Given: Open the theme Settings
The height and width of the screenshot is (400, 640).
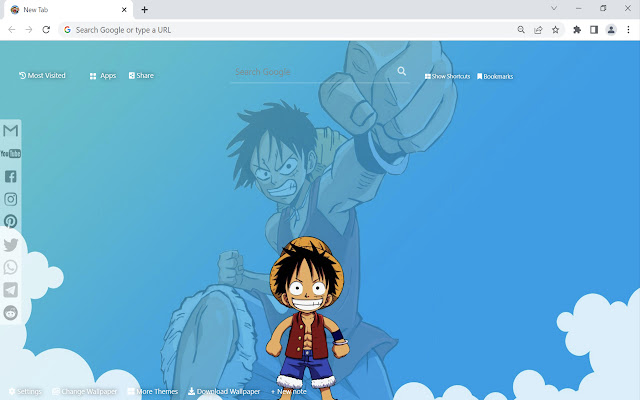Looking at the screenshot, I should click(25, 391).
